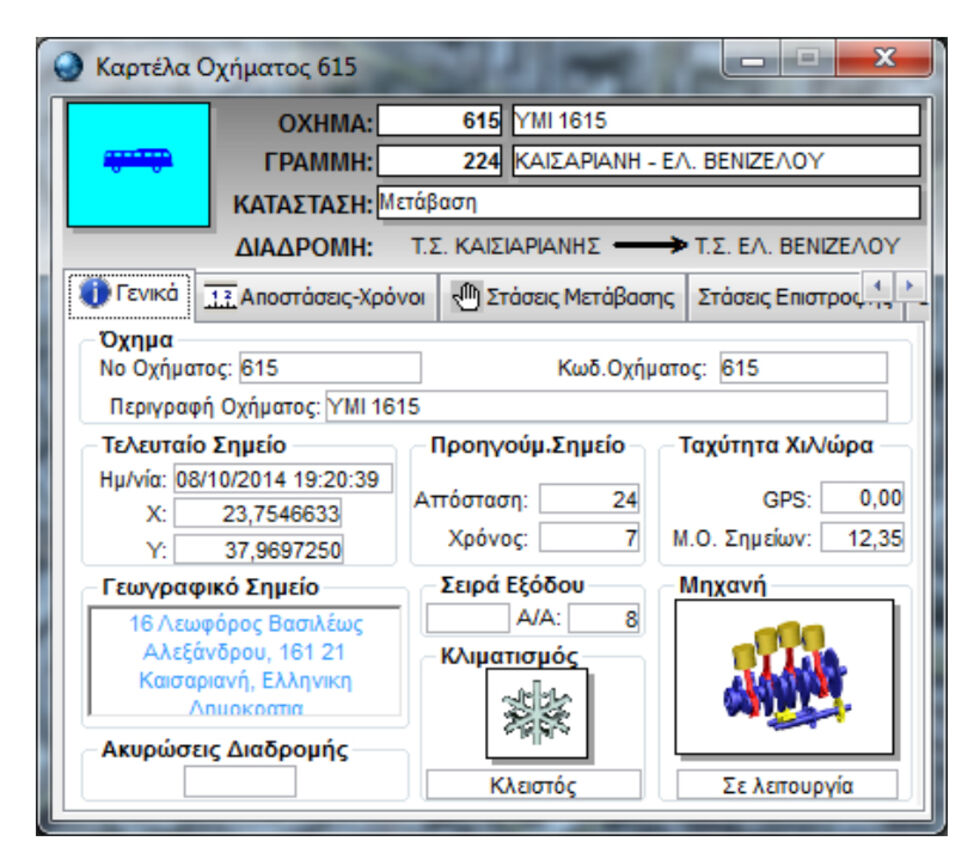The image size is (980, 866).
Task: Click the Τ.Σ. ΕΛ. ΒΕΝΙΖΕΛΟΥ destination text
Action: point(798,246)
